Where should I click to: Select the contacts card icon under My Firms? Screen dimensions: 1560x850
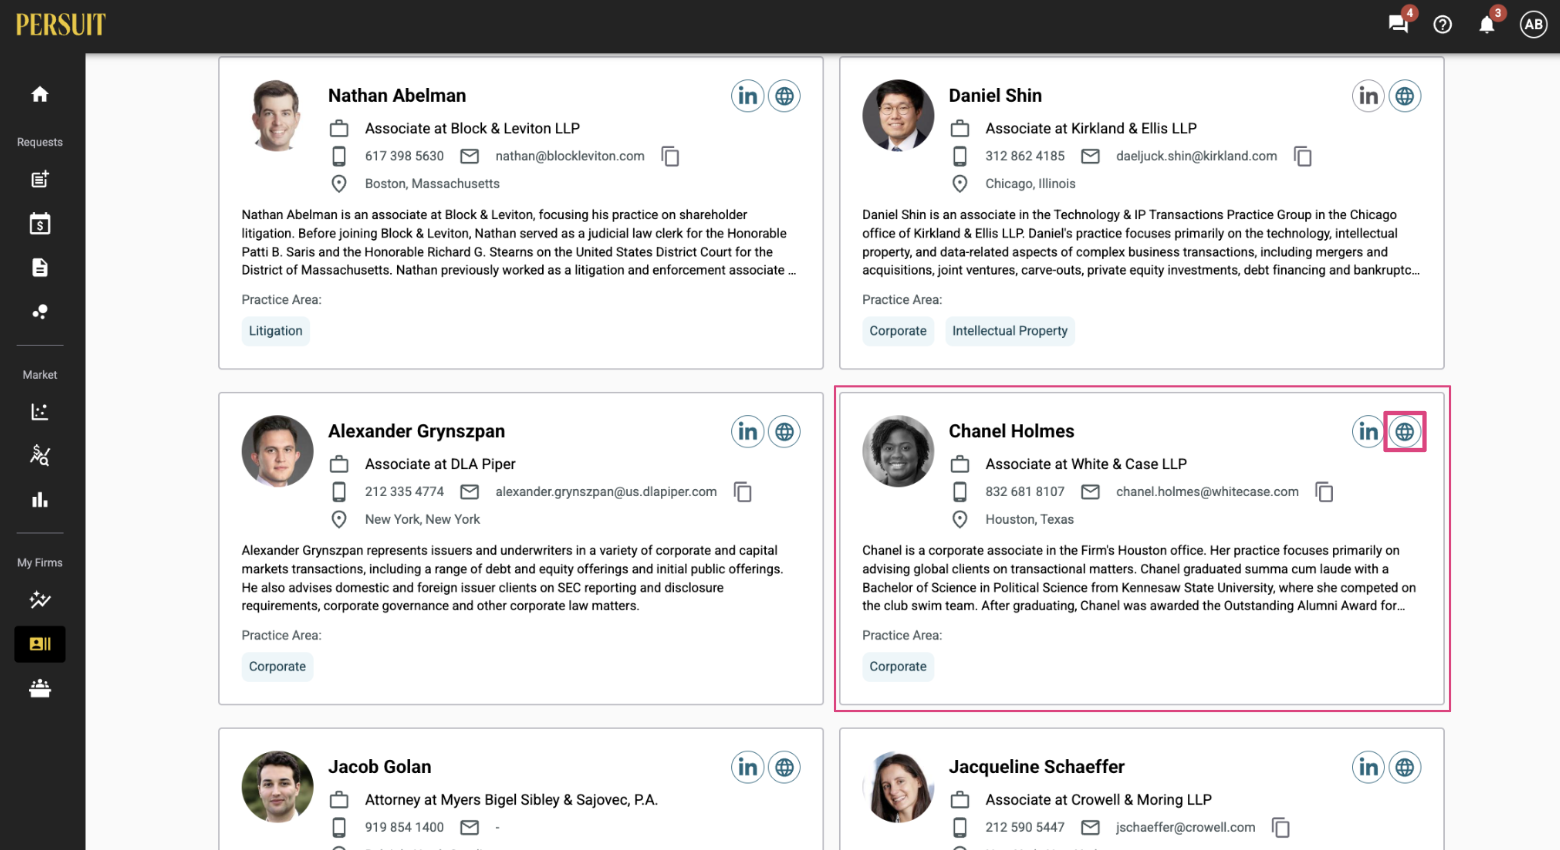pyautogui.click(x=40, y=644)
